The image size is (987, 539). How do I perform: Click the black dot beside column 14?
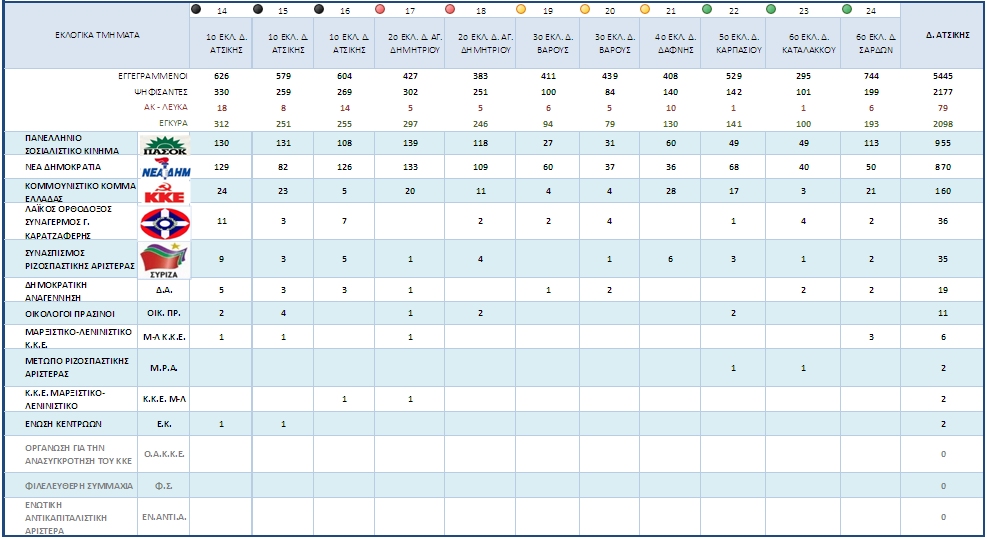tap(196, 9)
